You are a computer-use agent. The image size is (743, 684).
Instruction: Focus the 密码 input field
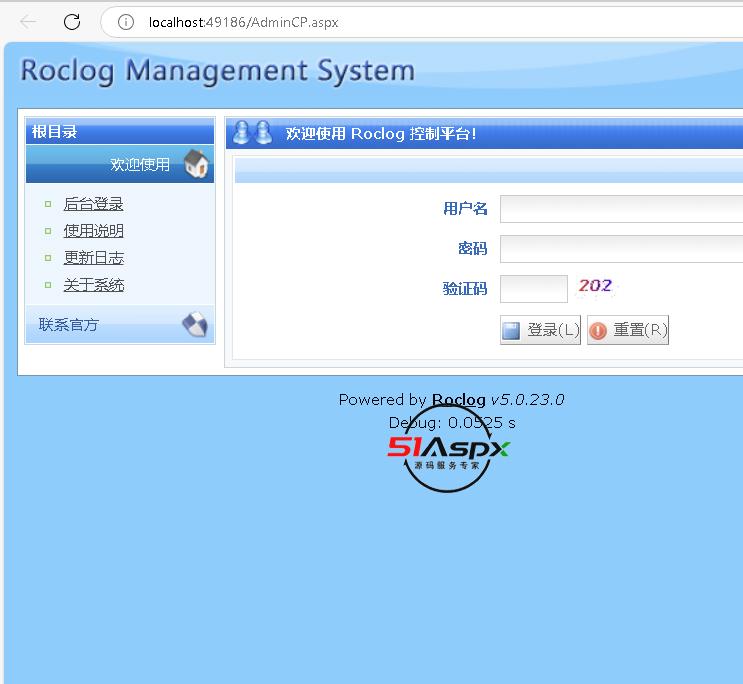pos(621,249)
